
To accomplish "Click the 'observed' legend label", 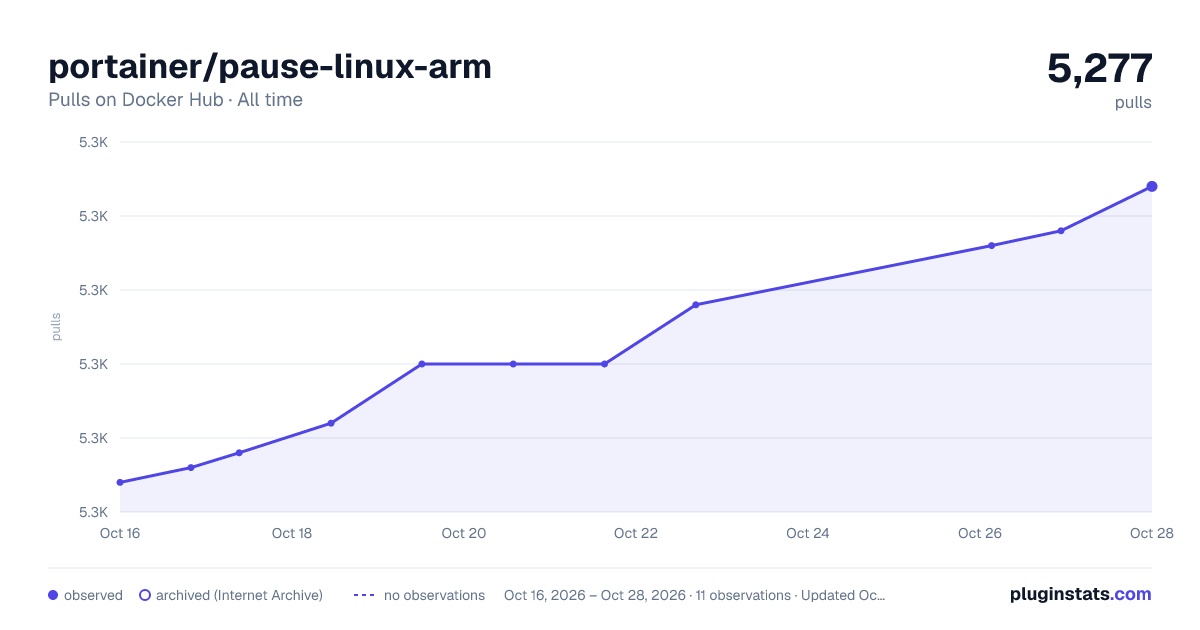I will pyautogui.click(x=93, y=595).
